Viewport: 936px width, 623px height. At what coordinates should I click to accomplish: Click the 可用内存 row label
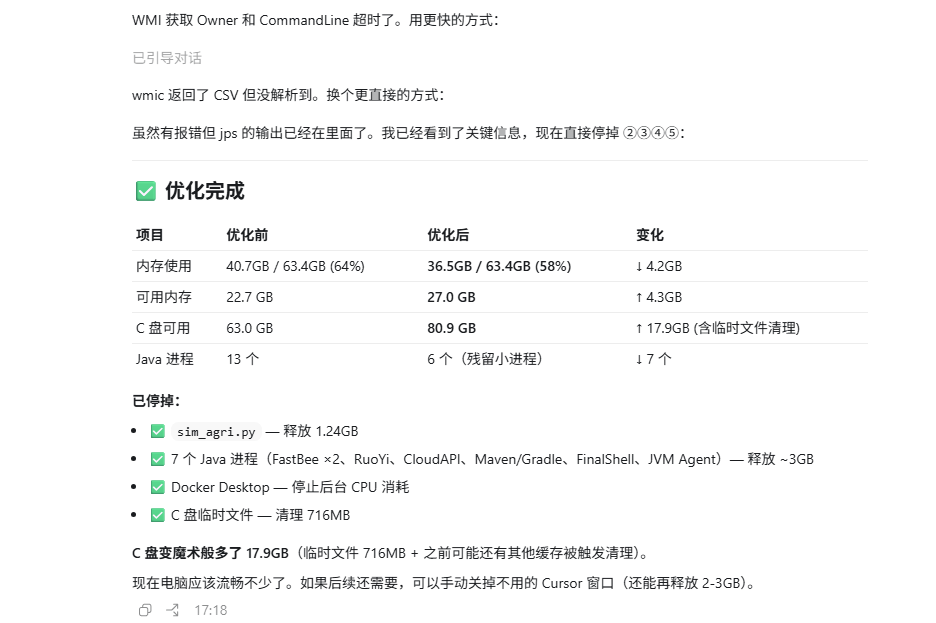coord(164,297)
